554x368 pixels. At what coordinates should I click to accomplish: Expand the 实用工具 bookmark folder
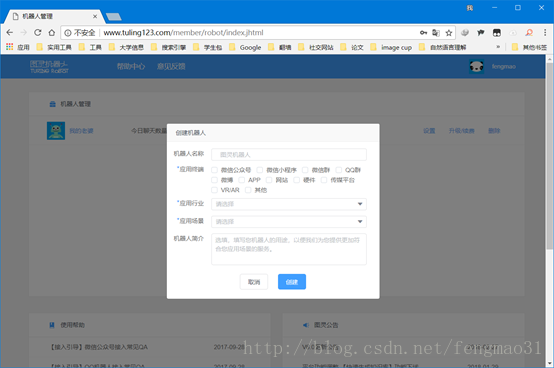pos(54,47)
